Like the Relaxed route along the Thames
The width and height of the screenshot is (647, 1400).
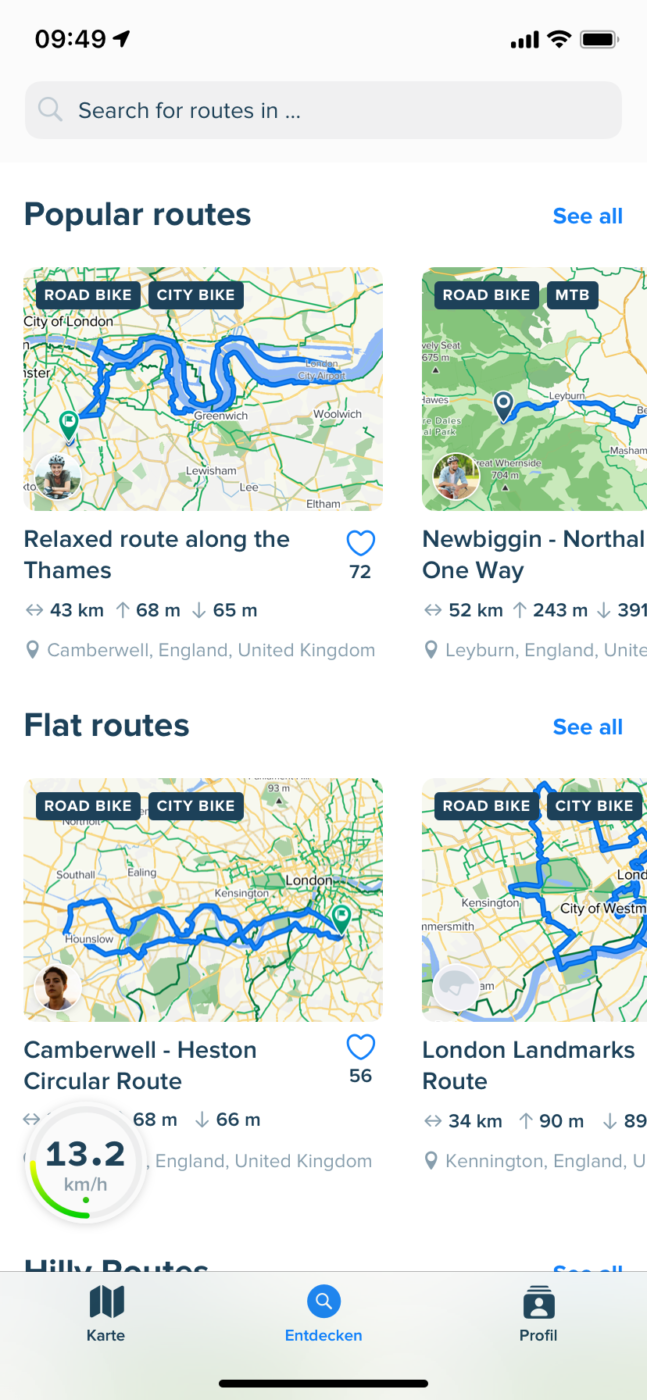coord(360,543)
